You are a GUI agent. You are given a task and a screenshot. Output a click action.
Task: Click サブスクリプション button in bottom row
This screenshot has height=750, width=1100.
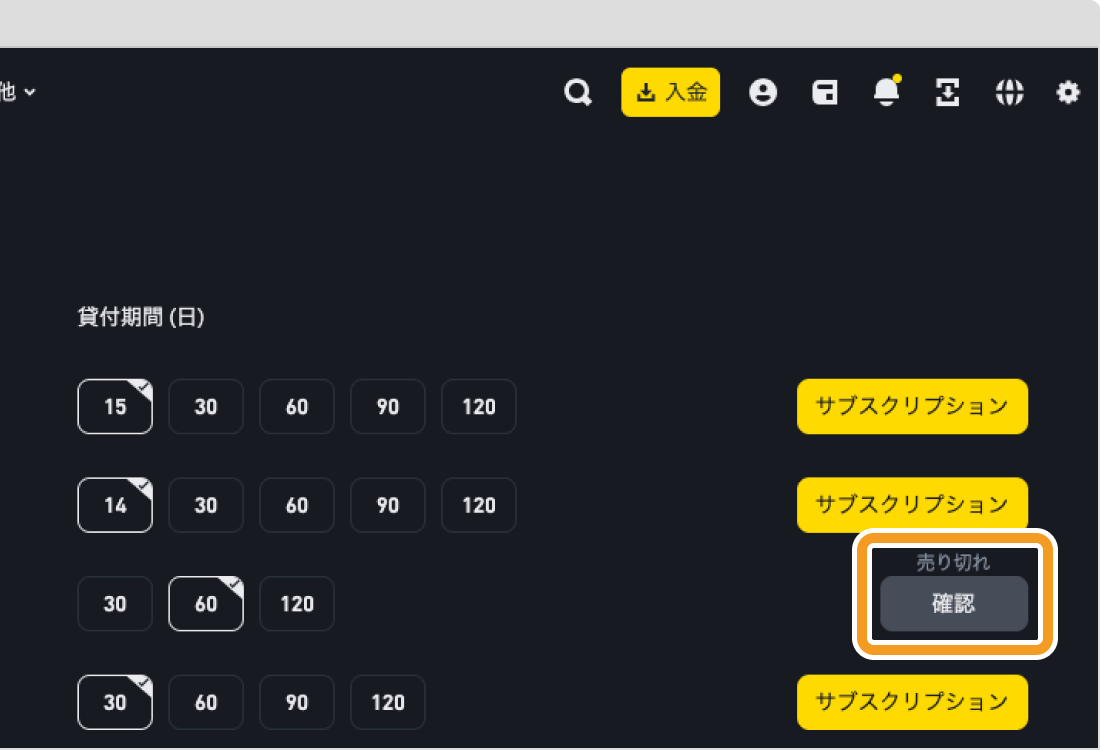[912, 702]
